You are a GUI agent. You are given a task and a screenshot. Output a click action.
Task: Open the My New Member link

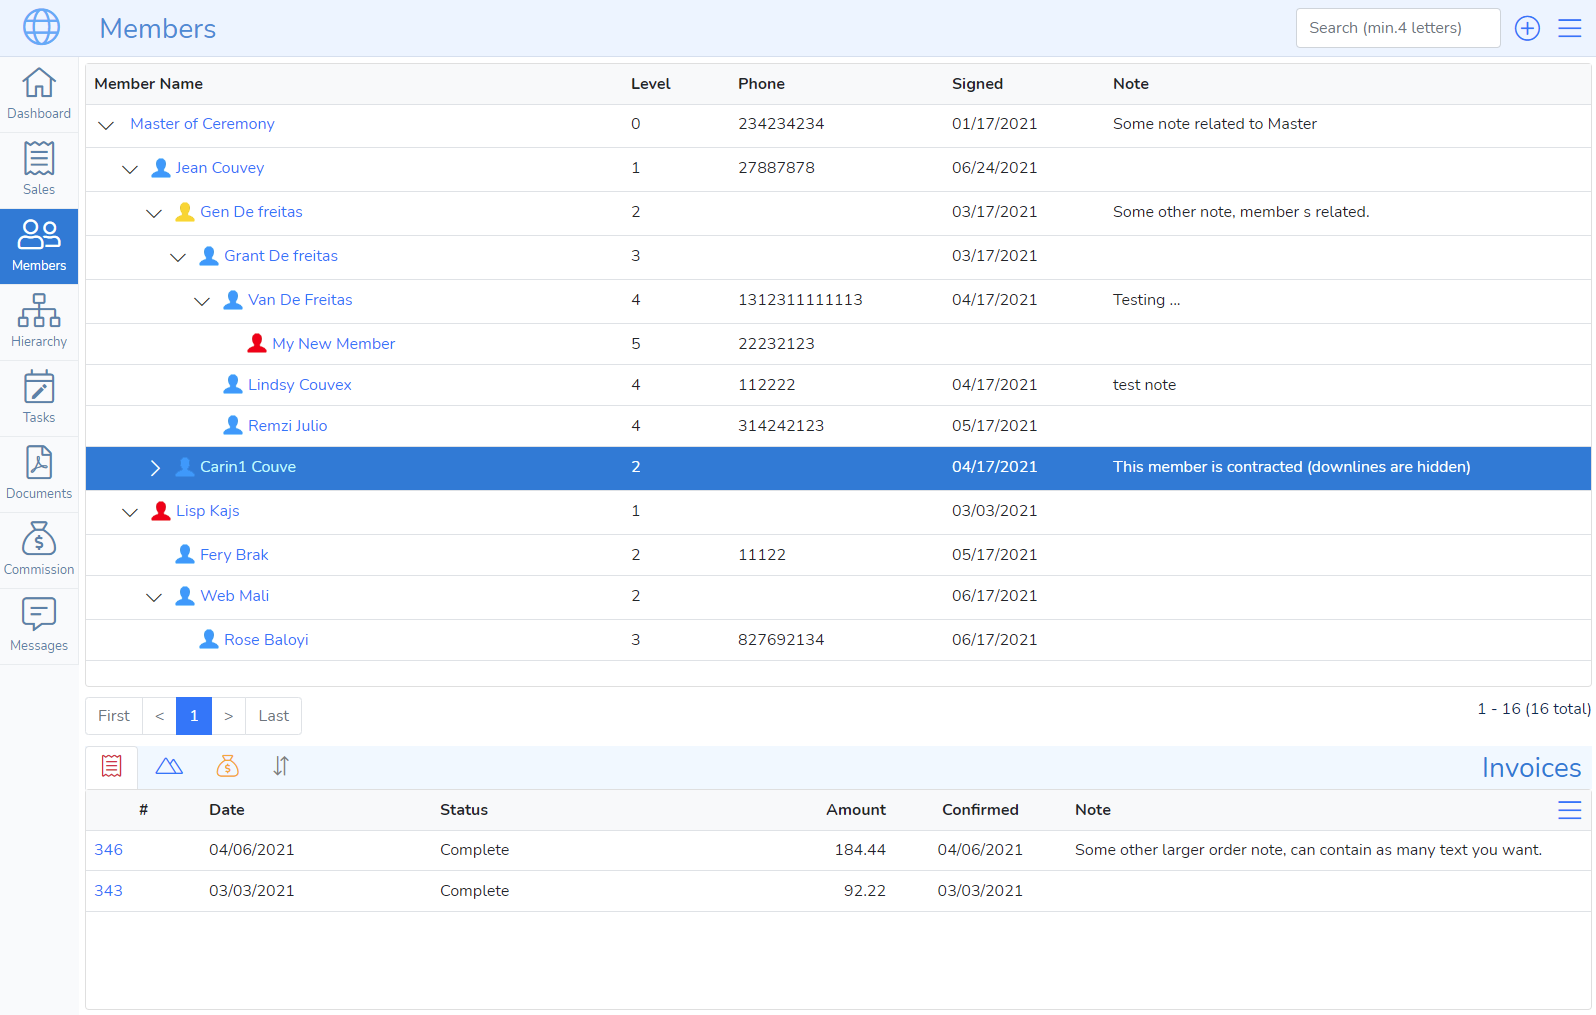click(333, 344)
